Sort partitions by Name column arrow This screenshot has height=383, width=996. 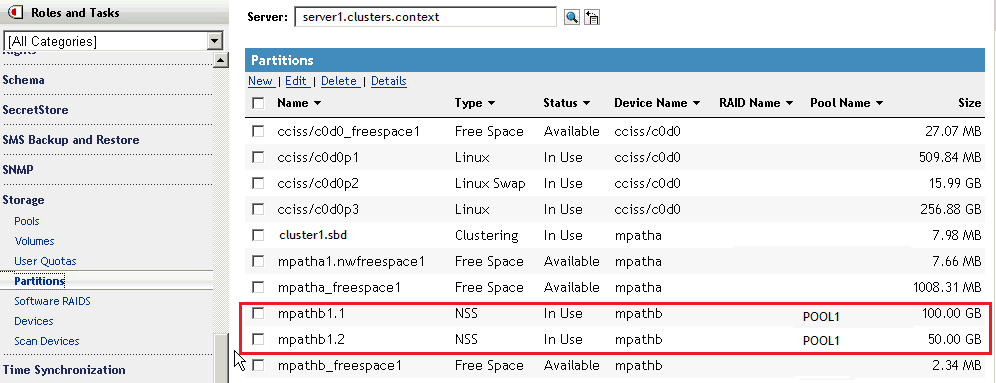[x=318, y=103]
